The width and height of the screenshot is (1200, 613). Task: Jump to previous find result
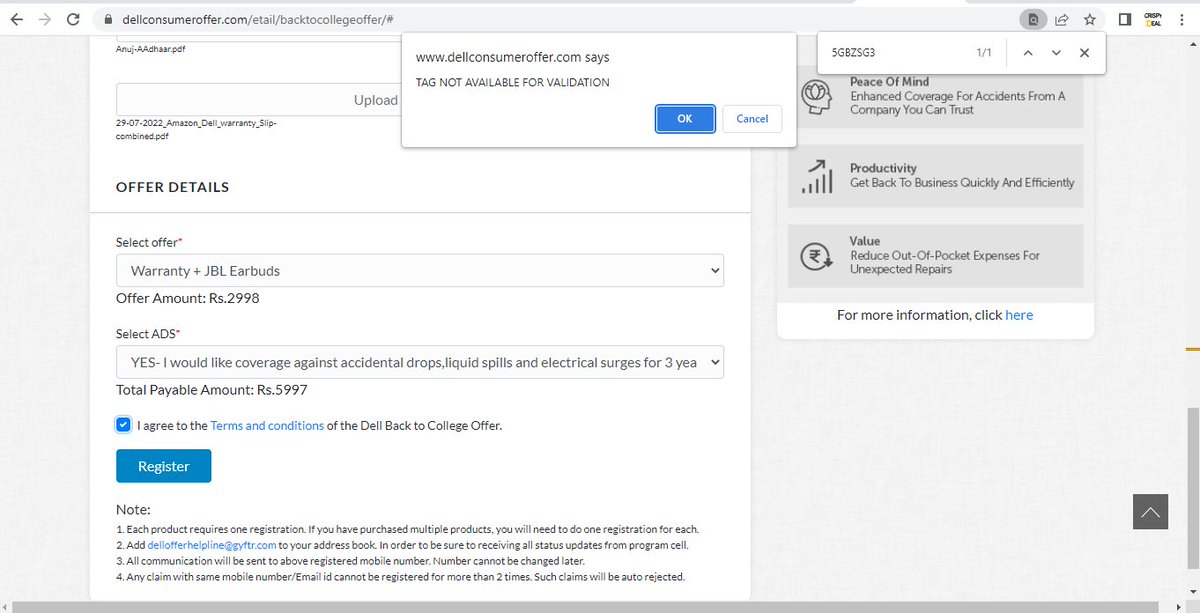click(x=1027, y=53)
